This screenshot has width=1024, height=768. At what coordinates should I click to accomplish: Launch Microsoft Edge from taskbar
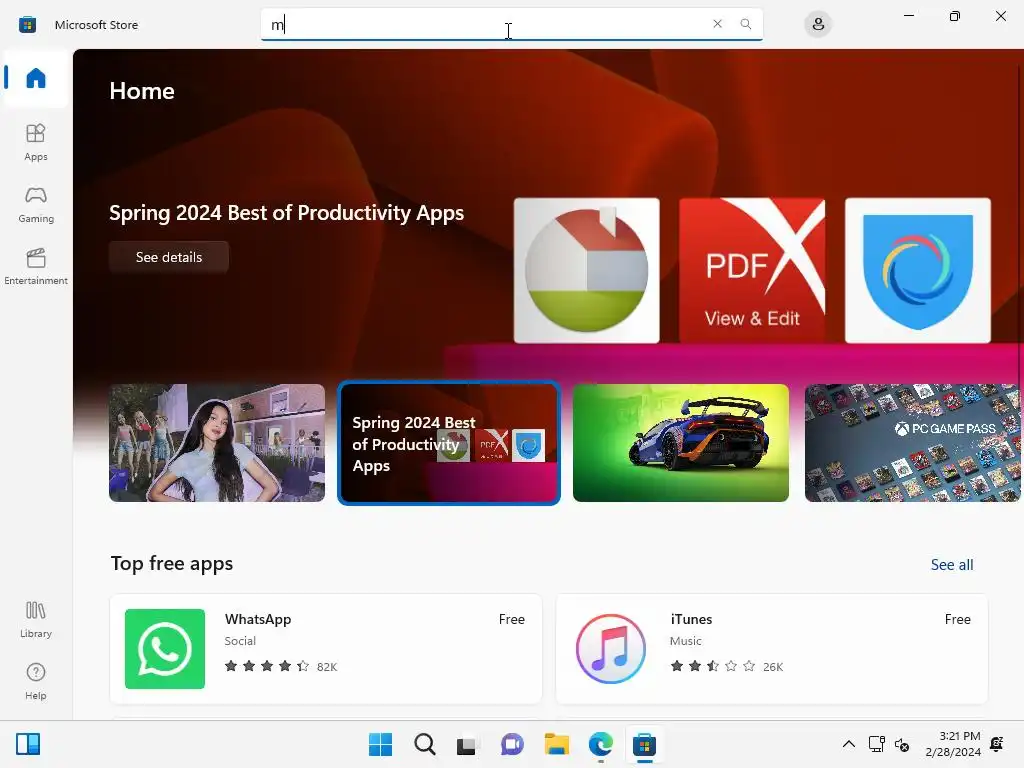600,744
